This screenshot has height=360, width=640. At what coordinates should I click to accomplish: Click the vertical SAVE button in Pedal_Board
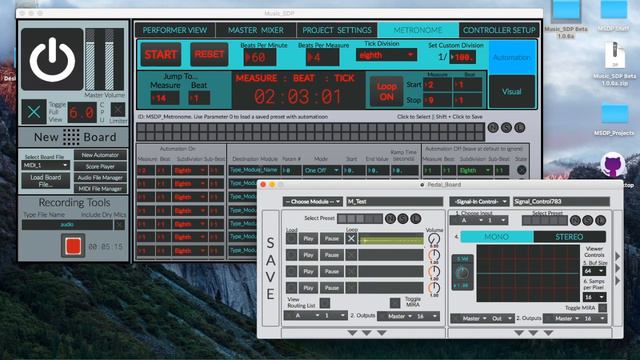pos(270,268)
